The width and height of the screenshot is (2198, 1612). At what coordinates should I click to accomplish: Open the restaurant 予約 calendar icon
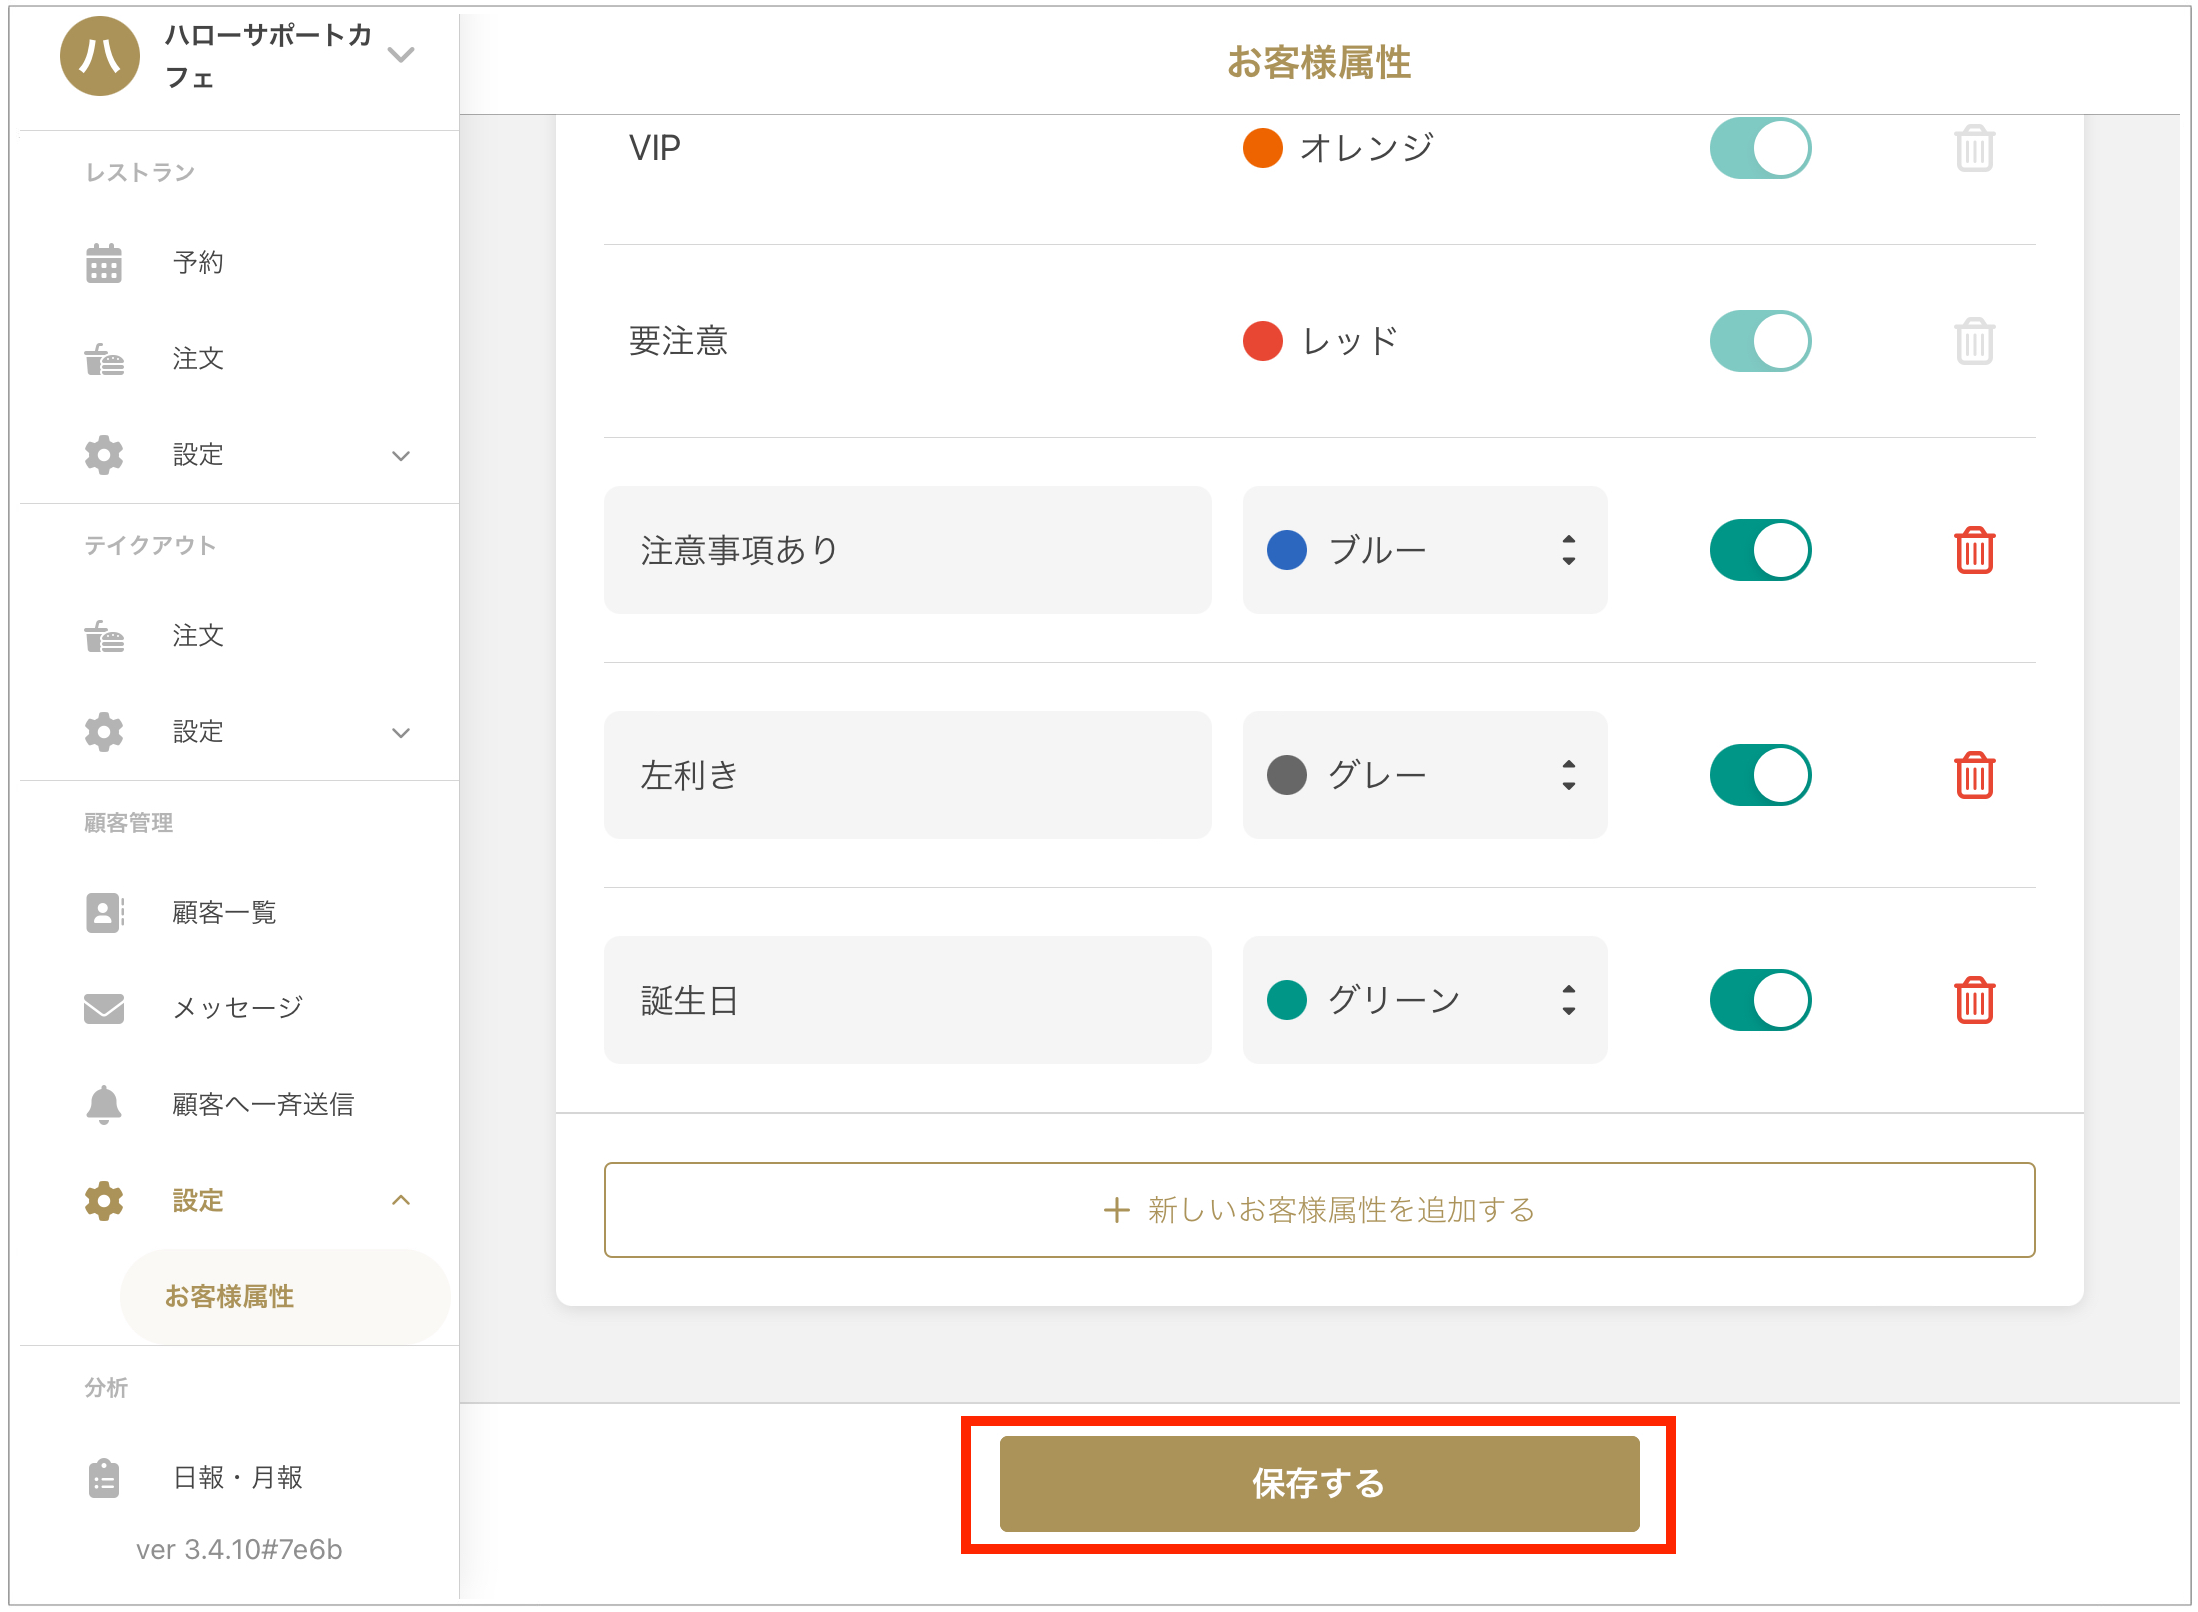pyautogui.click(x=104, y=263)
